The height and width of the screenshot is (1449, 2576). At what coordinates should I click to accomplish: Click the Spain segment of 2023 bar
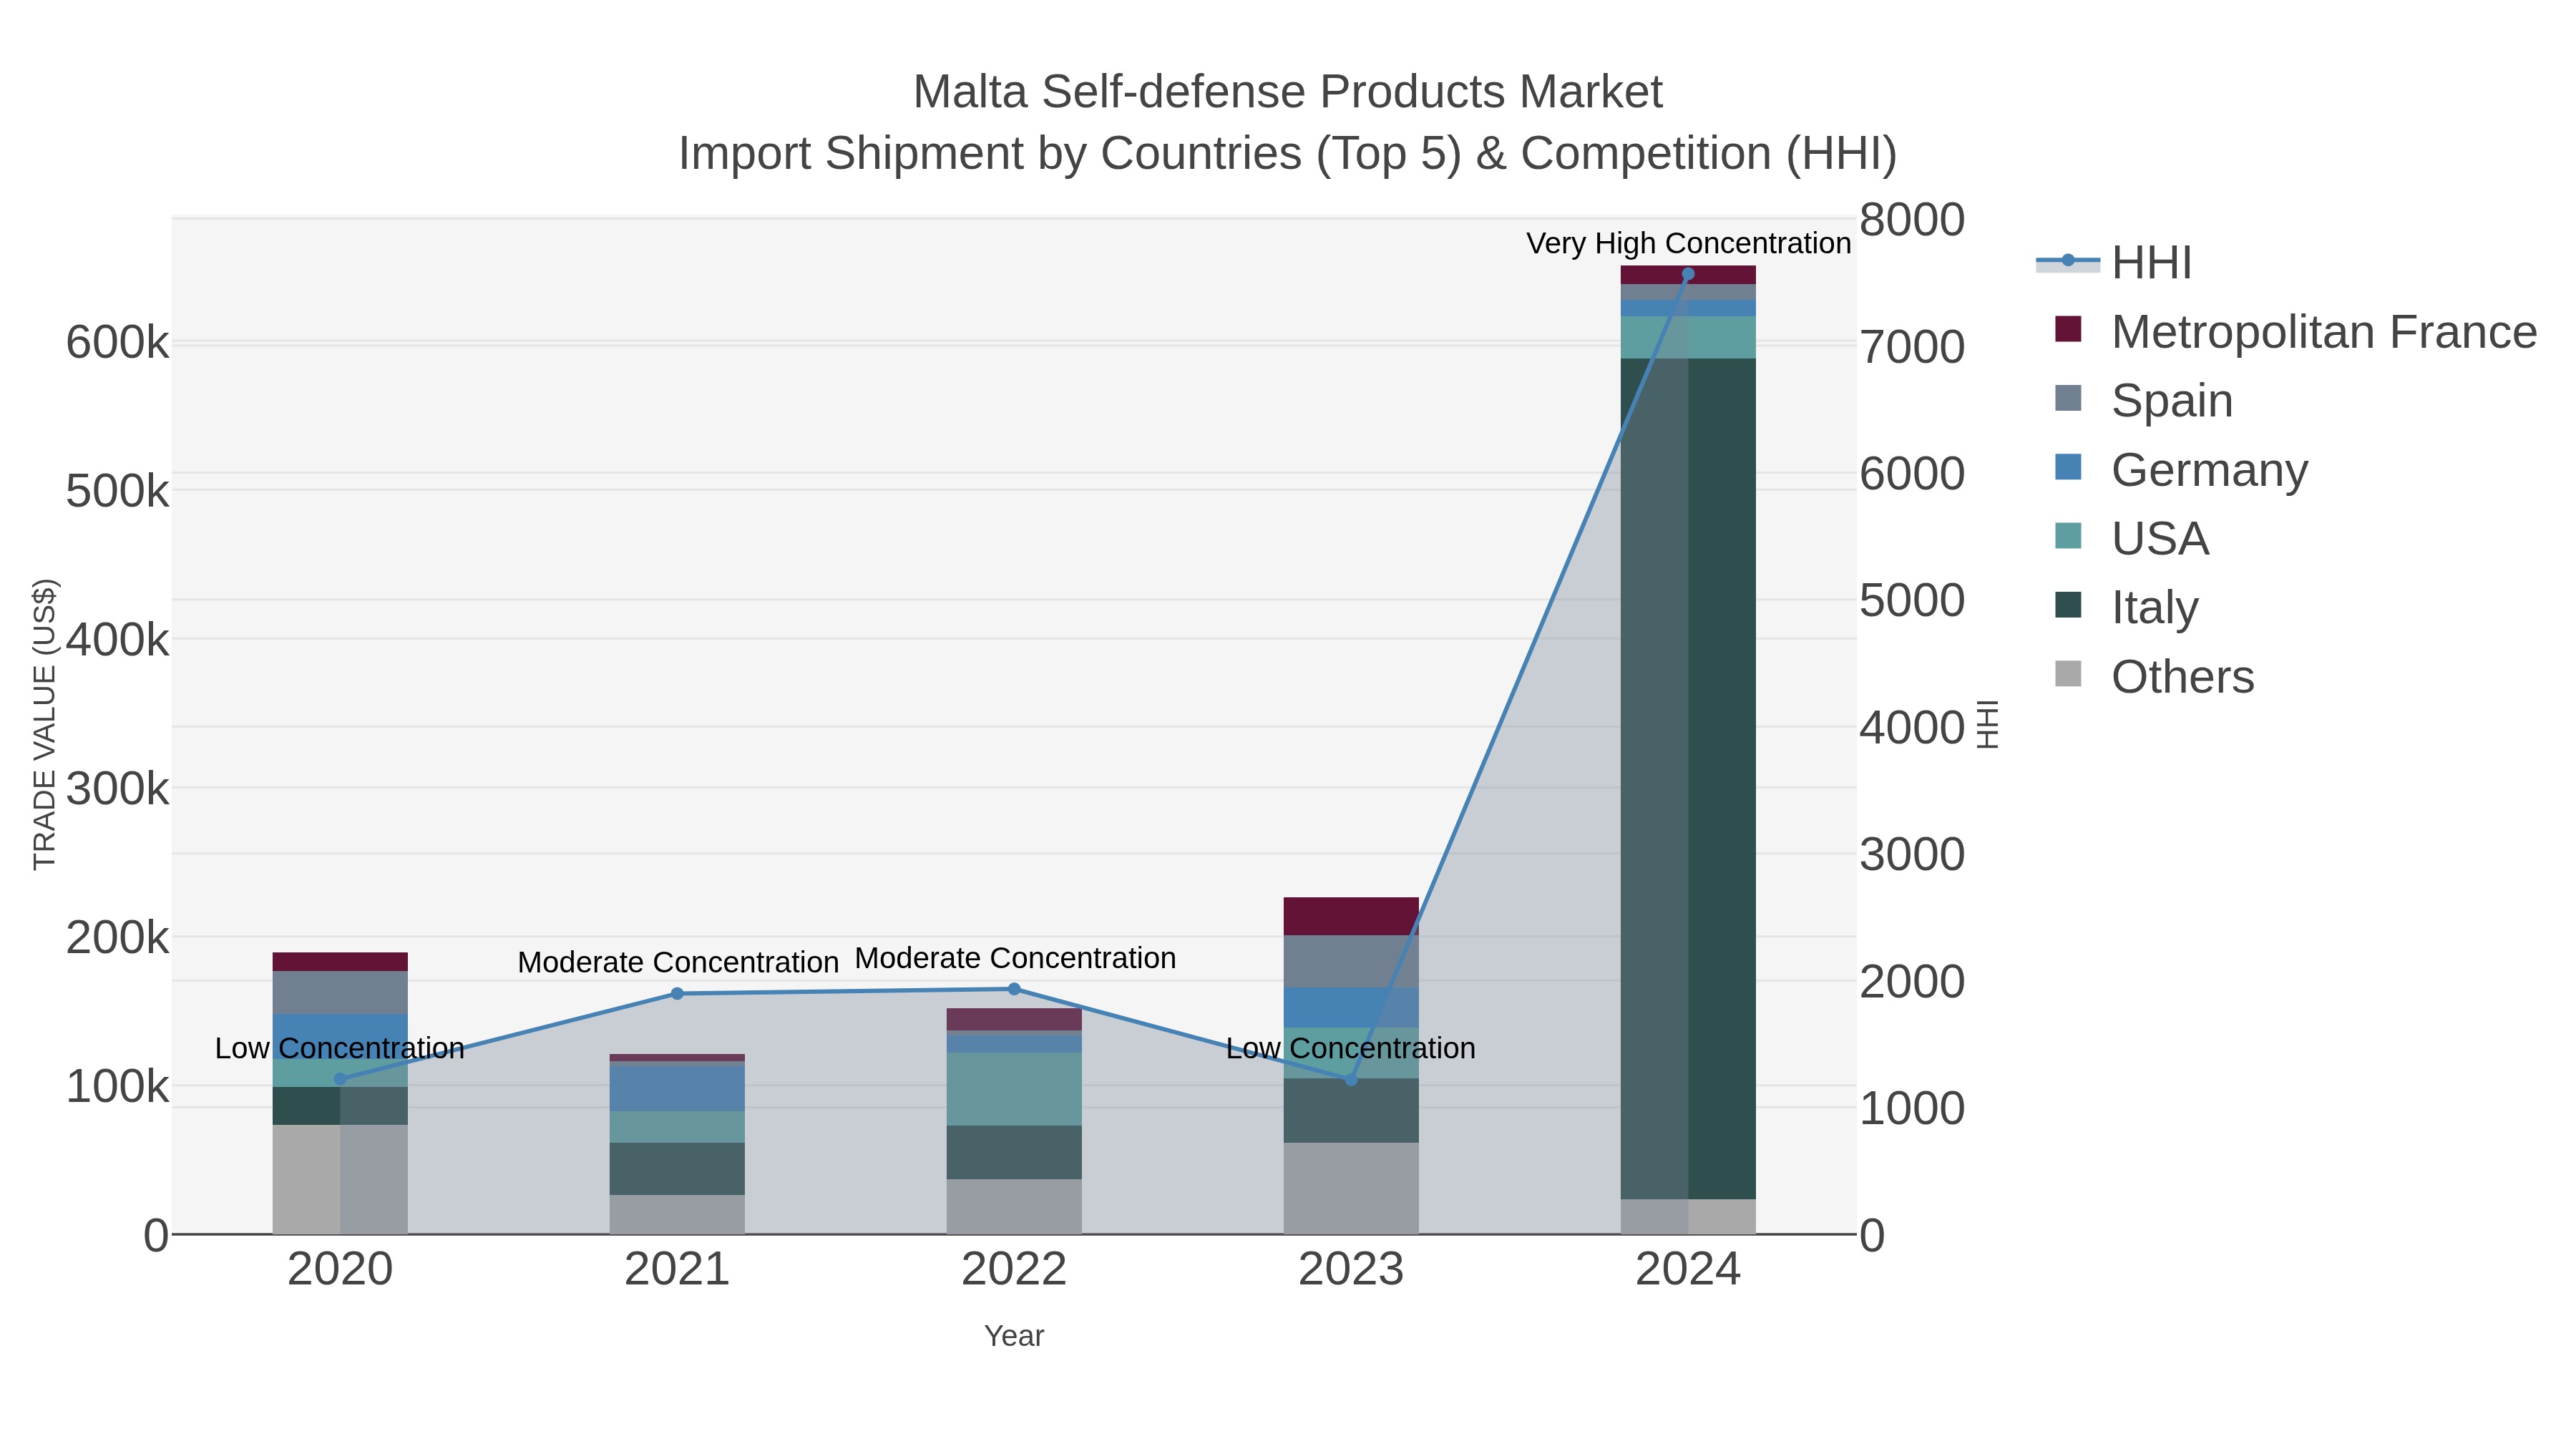[x=1351, y=961]
